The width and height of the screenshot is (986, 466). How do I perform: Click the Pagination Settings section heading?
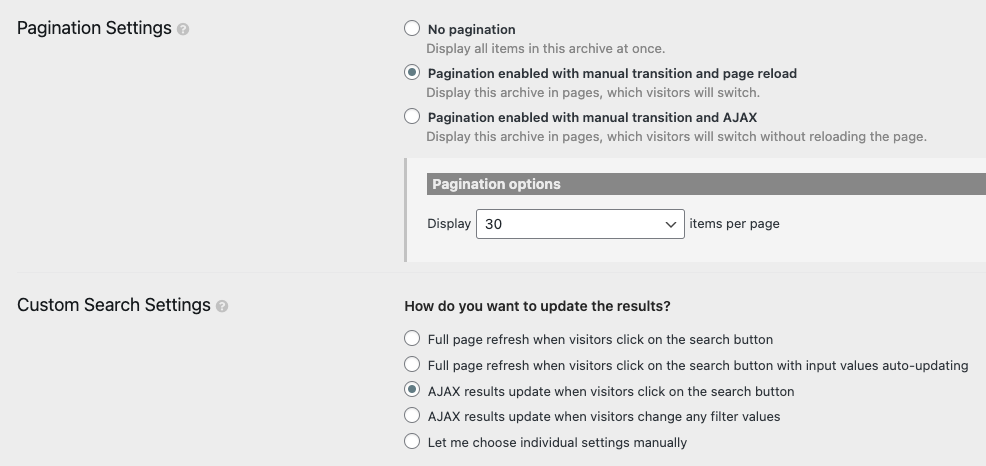click(94, 28)
